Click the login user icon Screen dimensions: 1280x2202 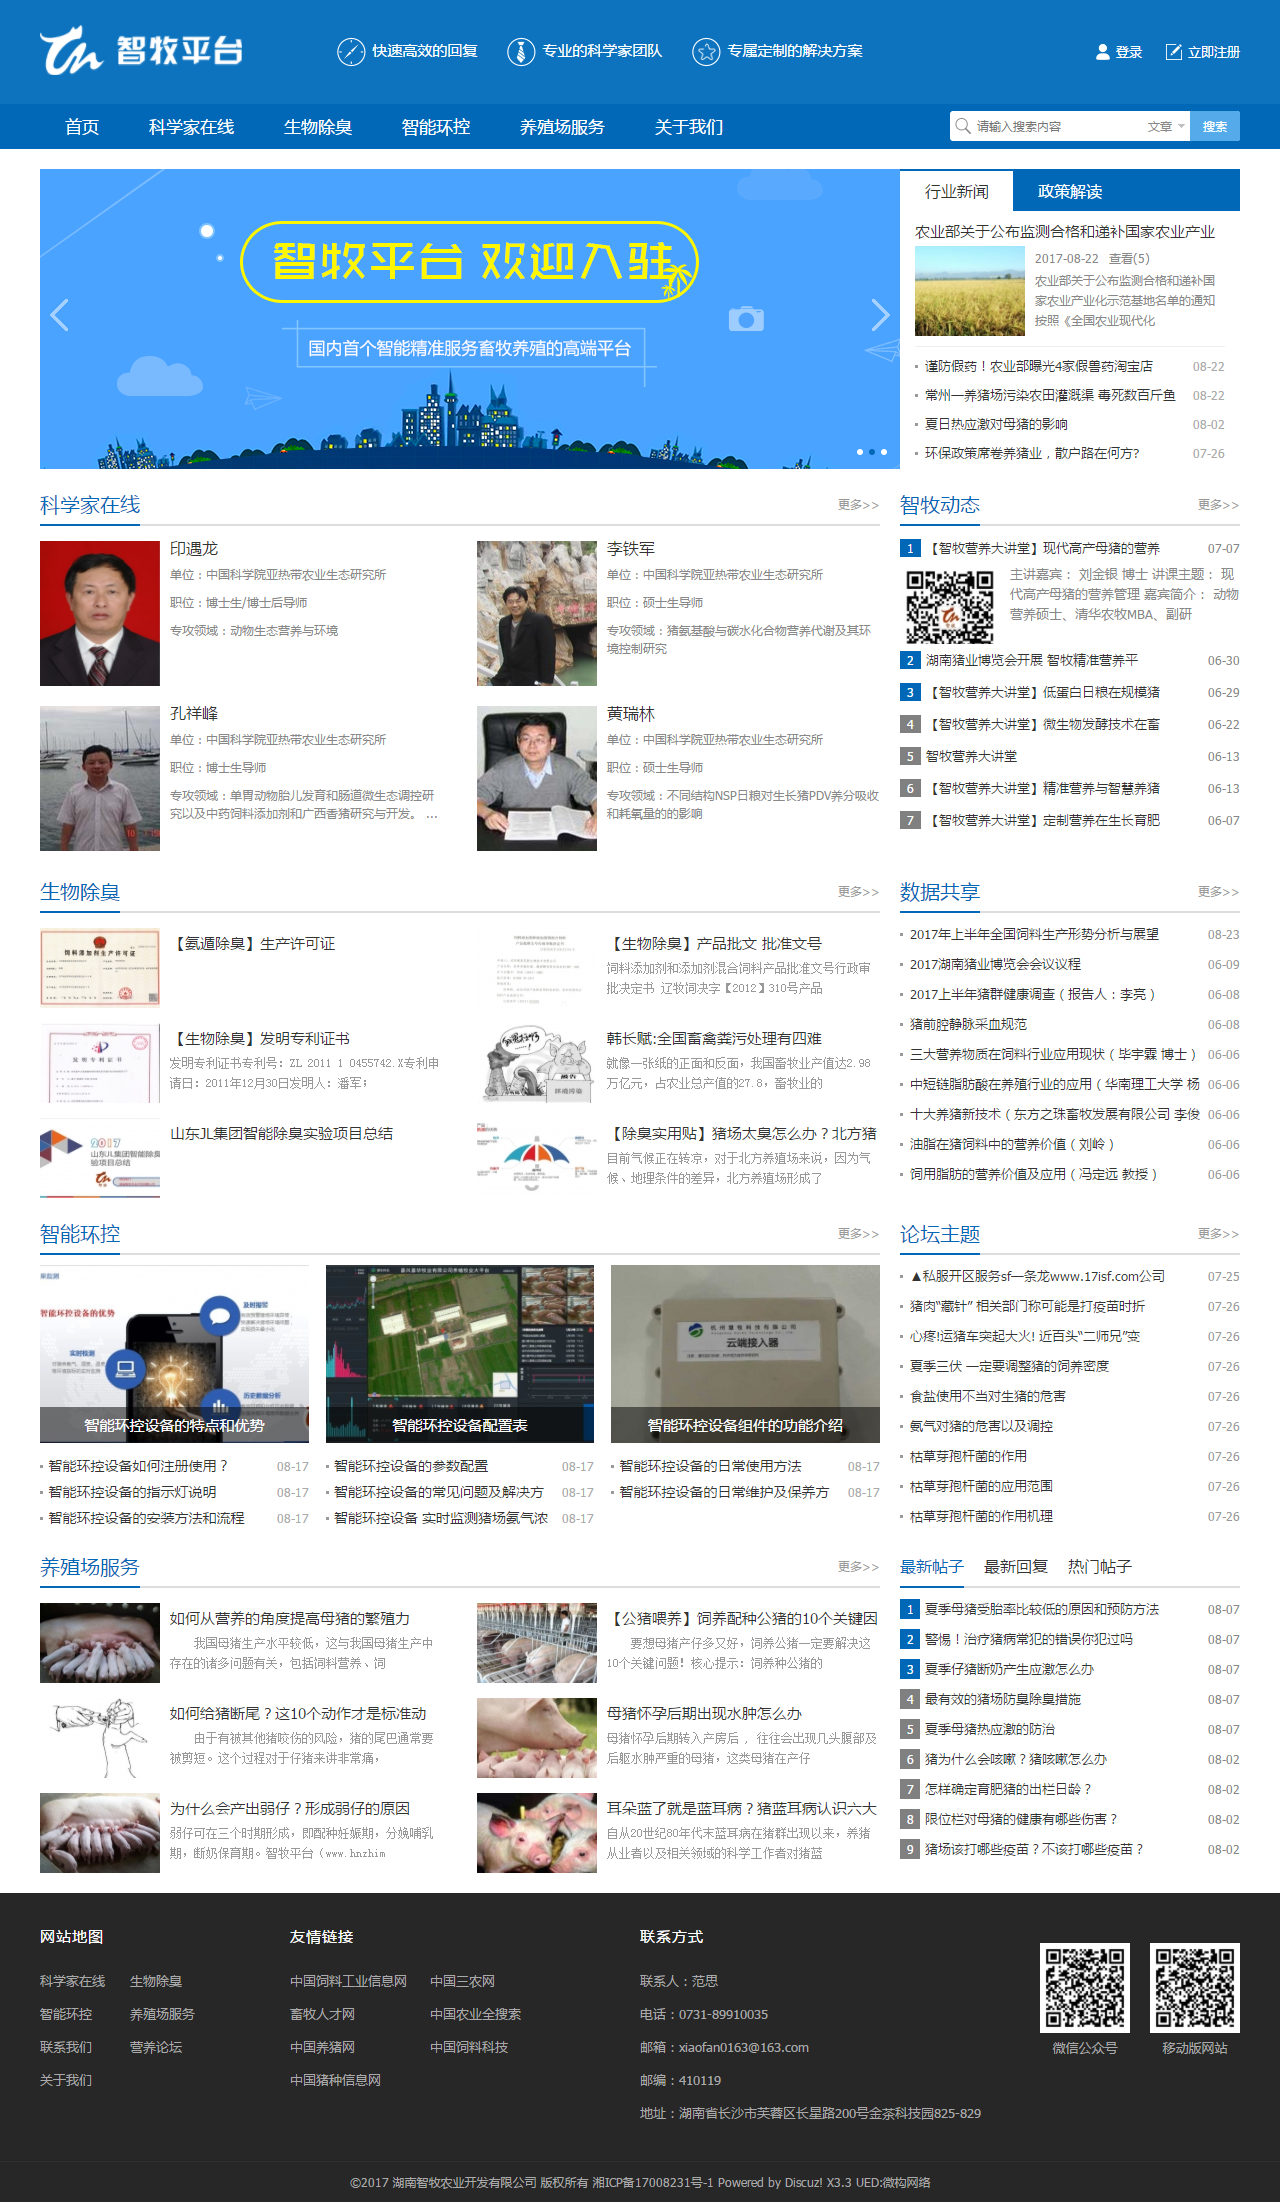1102,52
